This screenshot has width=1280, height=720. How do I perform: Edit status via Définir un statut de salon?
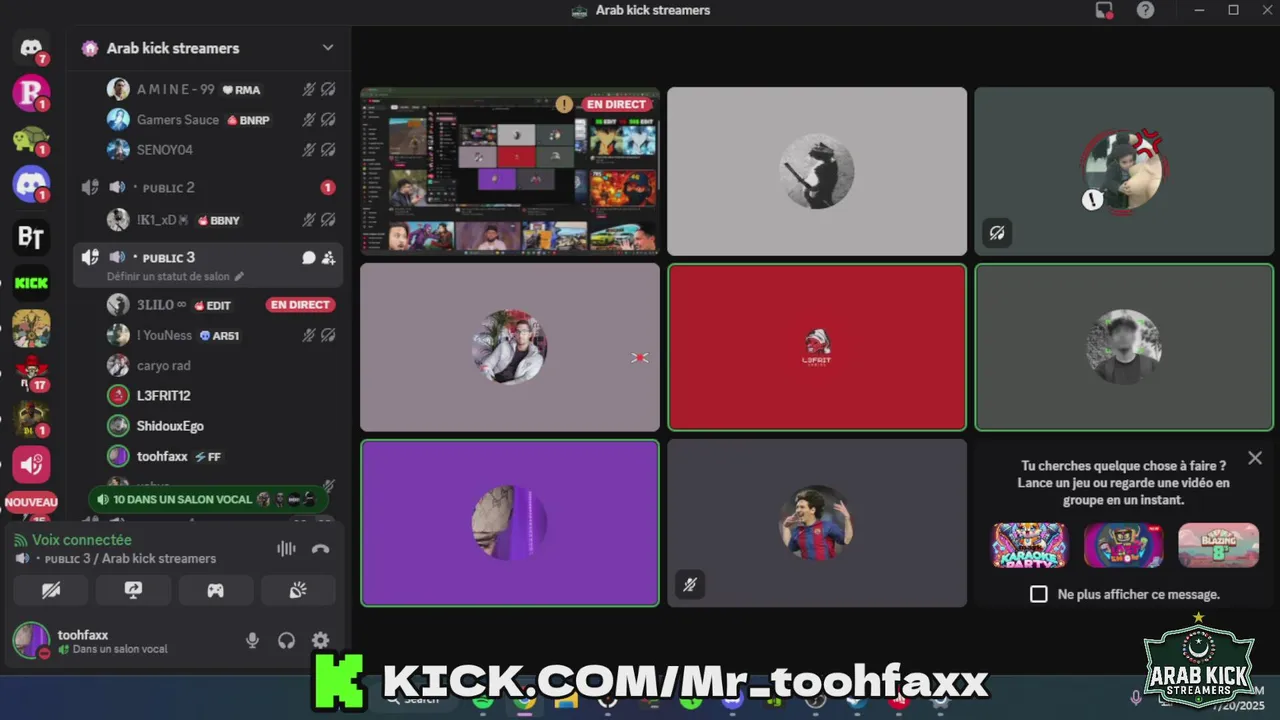(175, 276)
